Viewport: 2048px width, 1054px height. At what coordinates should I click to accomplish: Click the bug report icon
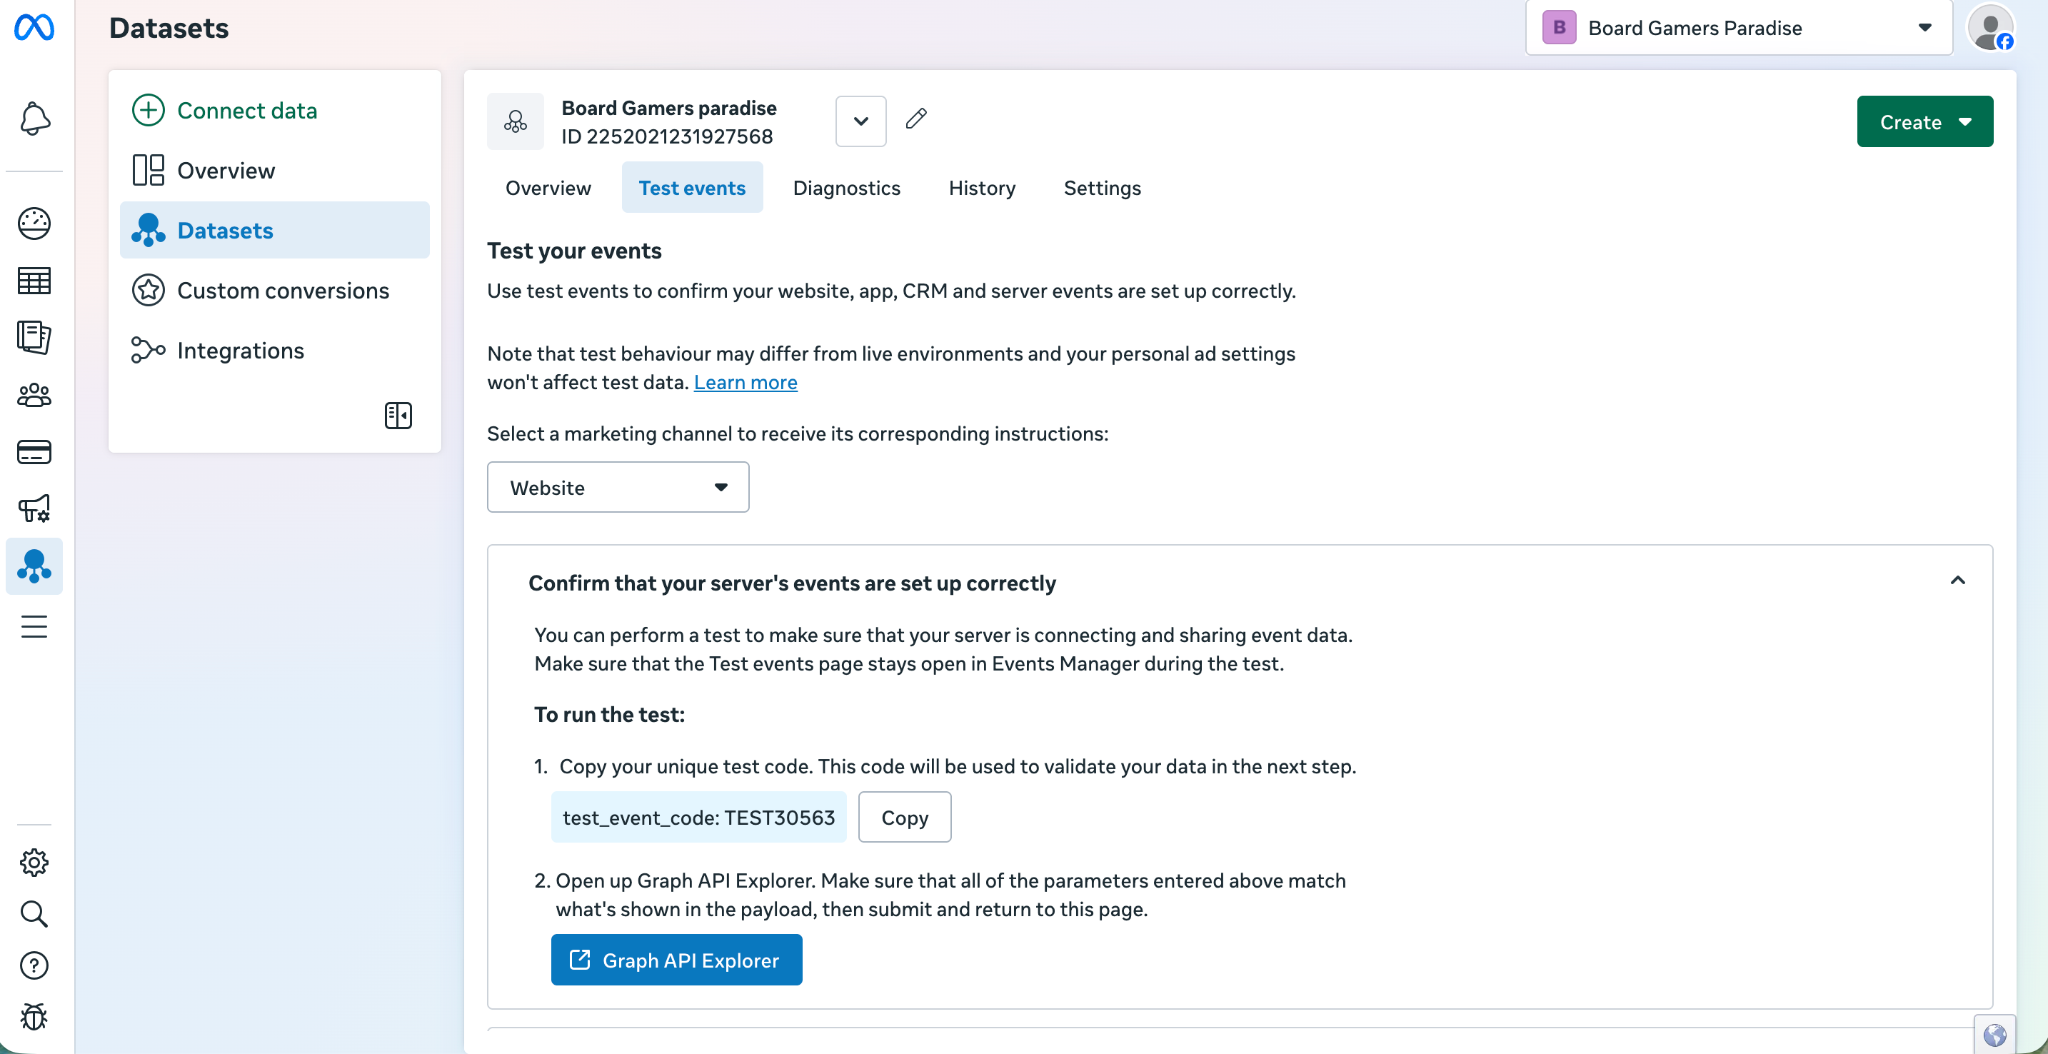coord(34,1017)
